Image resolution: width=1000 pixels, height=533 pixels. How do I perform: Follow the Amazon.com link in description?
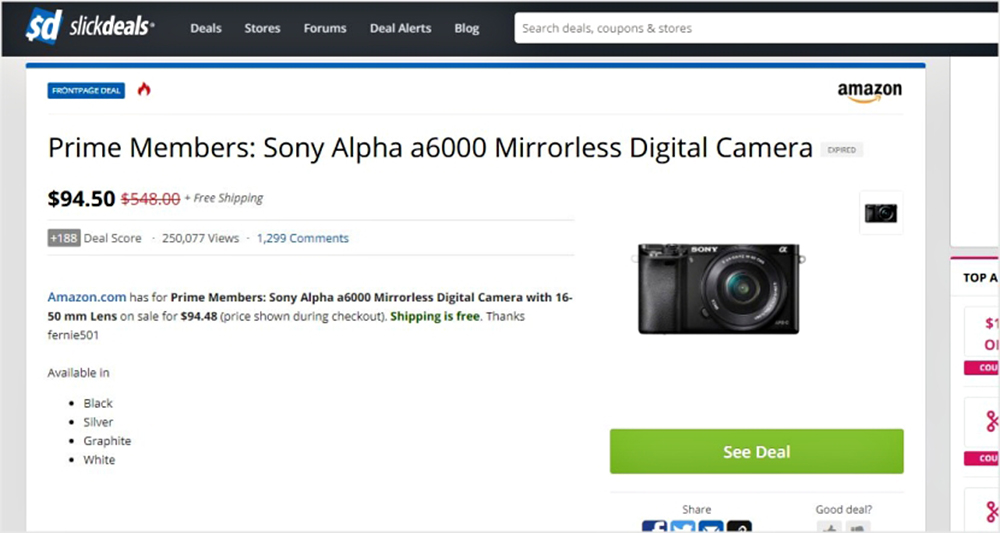[x=87, y=297]
